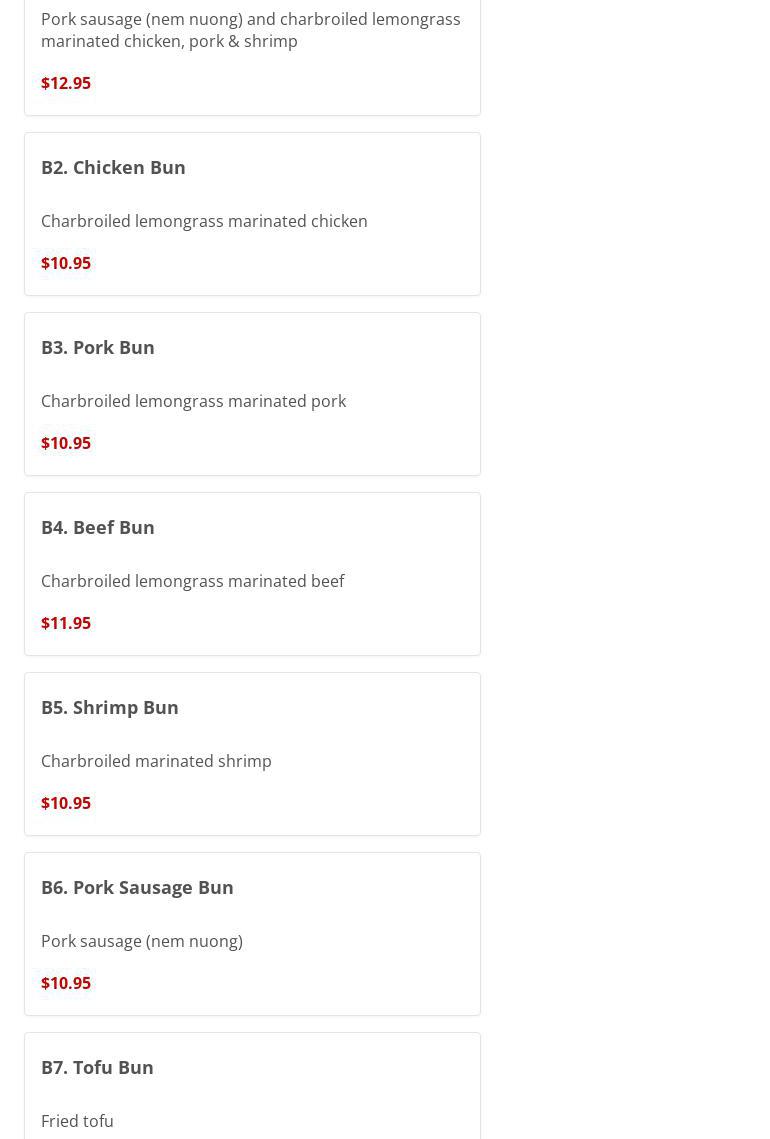Click the $12.95 price at top

(66, 83)
